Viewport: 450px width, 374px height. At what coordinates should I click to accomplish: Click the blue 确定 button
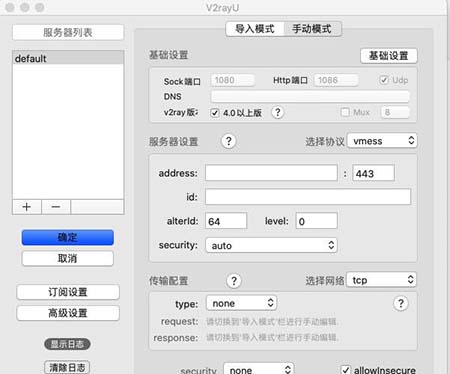68,237
